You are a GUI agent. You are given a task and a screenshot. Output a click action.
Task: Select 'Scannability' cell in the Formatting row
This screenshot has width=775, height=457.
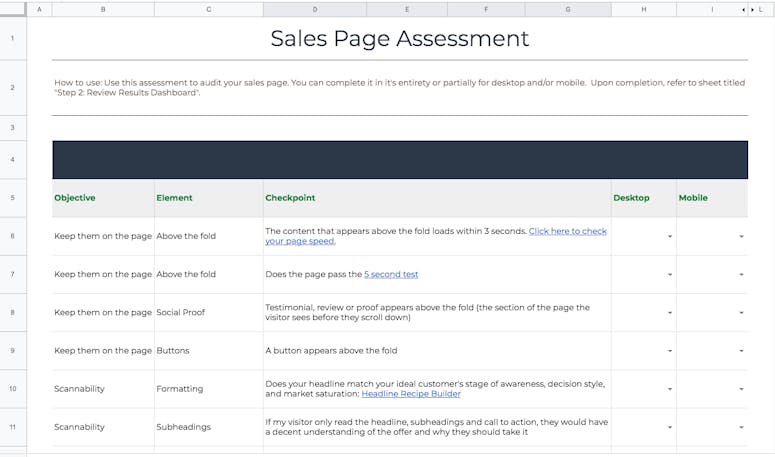click(x=103, y=389)
